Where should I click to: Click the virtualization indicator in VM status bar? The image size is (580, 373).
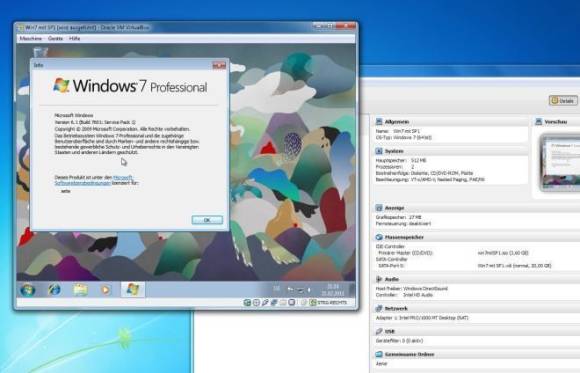coord(292,303)
